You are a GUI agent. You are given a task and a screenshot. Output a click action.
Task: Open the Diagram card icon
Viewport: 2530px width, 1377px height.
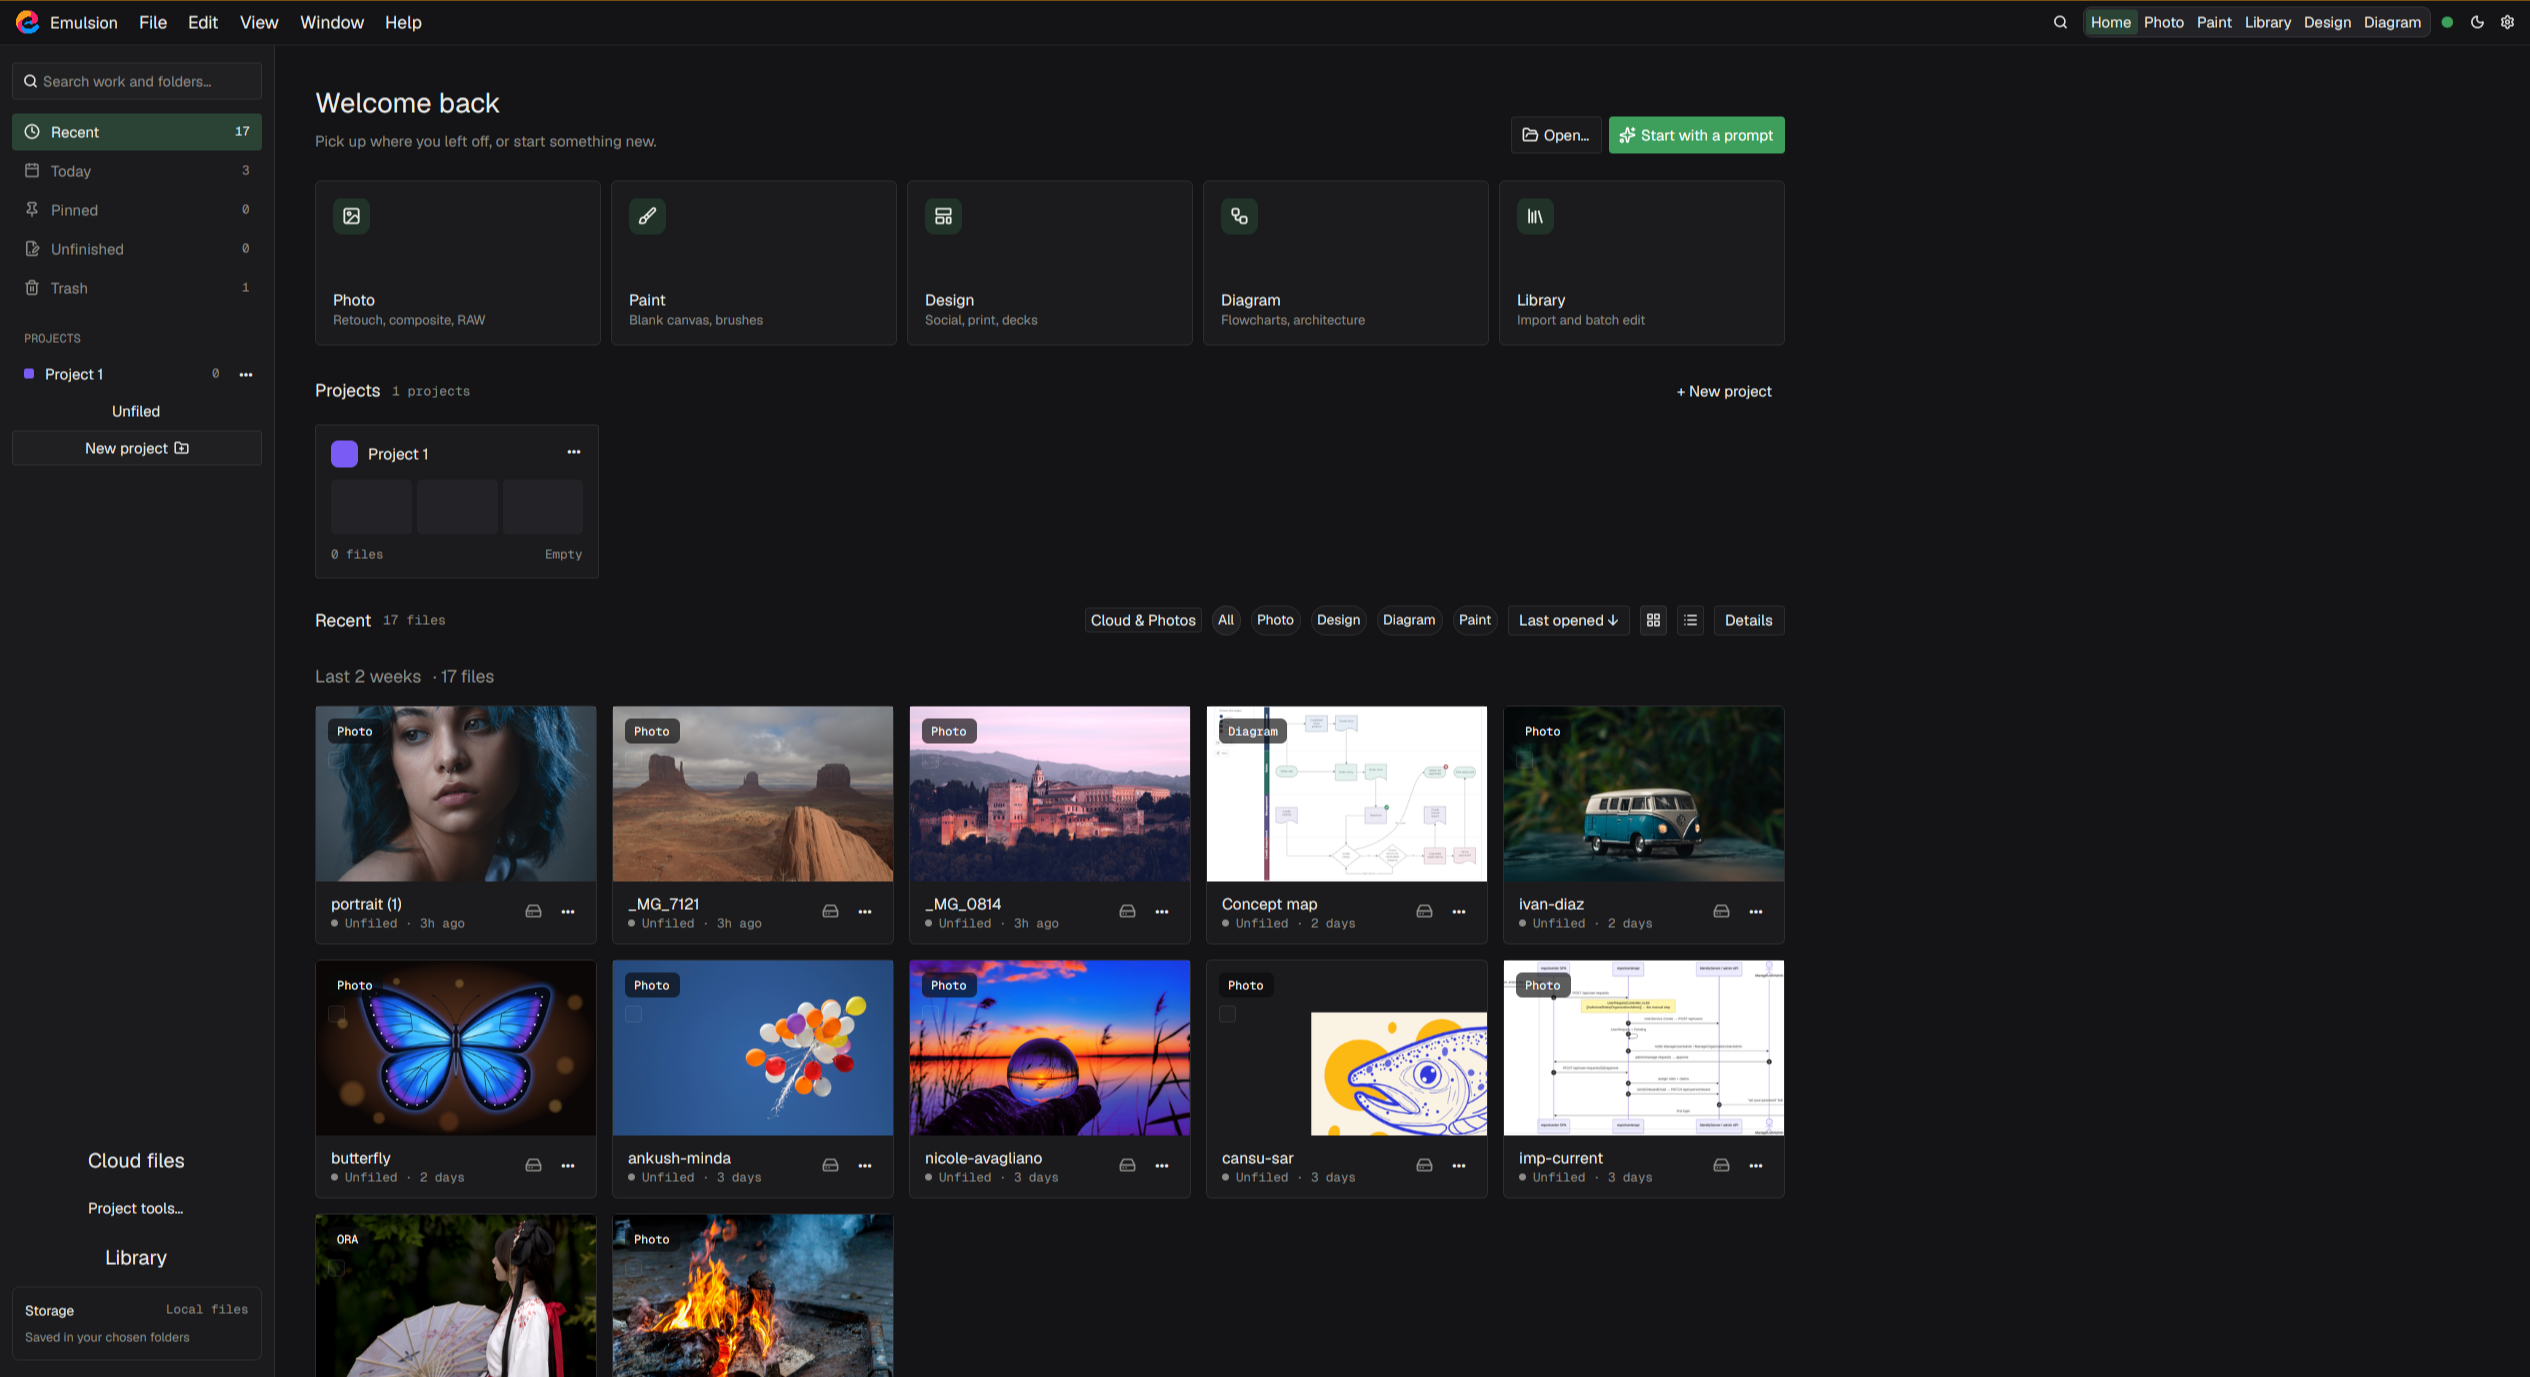[x=1239, y=216]
